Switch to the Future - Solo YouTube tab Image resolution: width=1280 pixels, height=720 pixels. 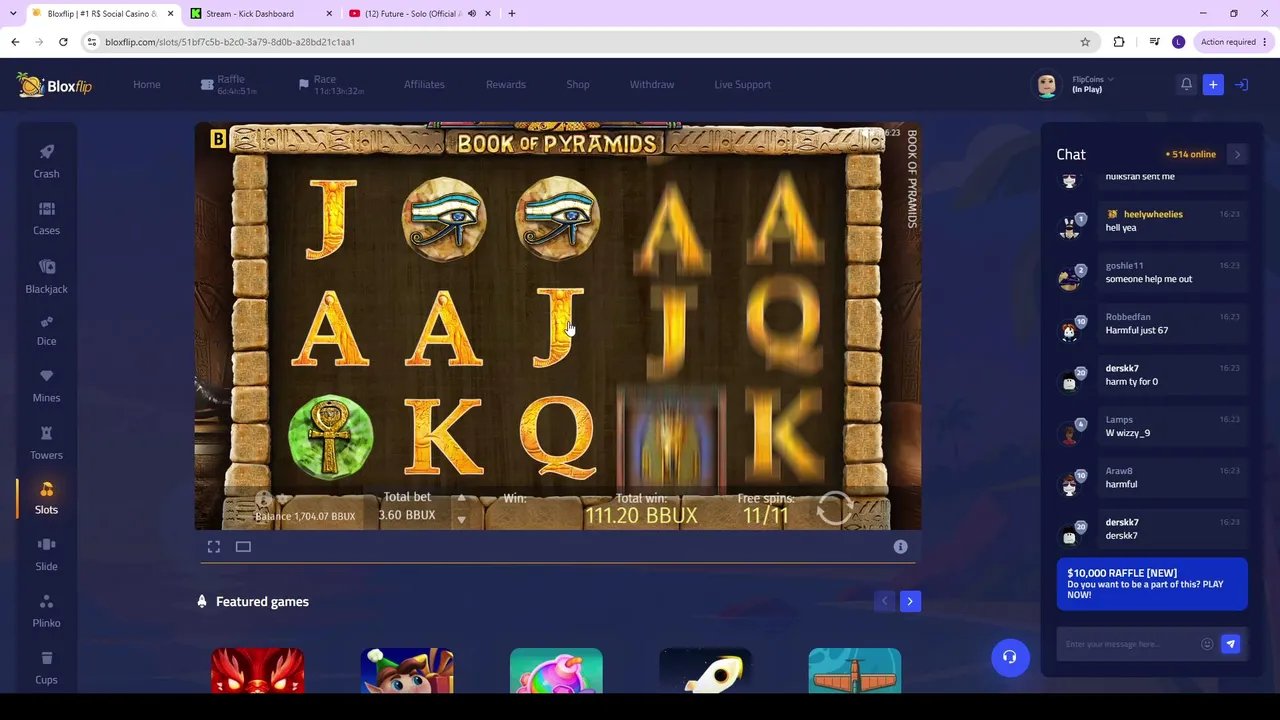[x=420, y=14]
